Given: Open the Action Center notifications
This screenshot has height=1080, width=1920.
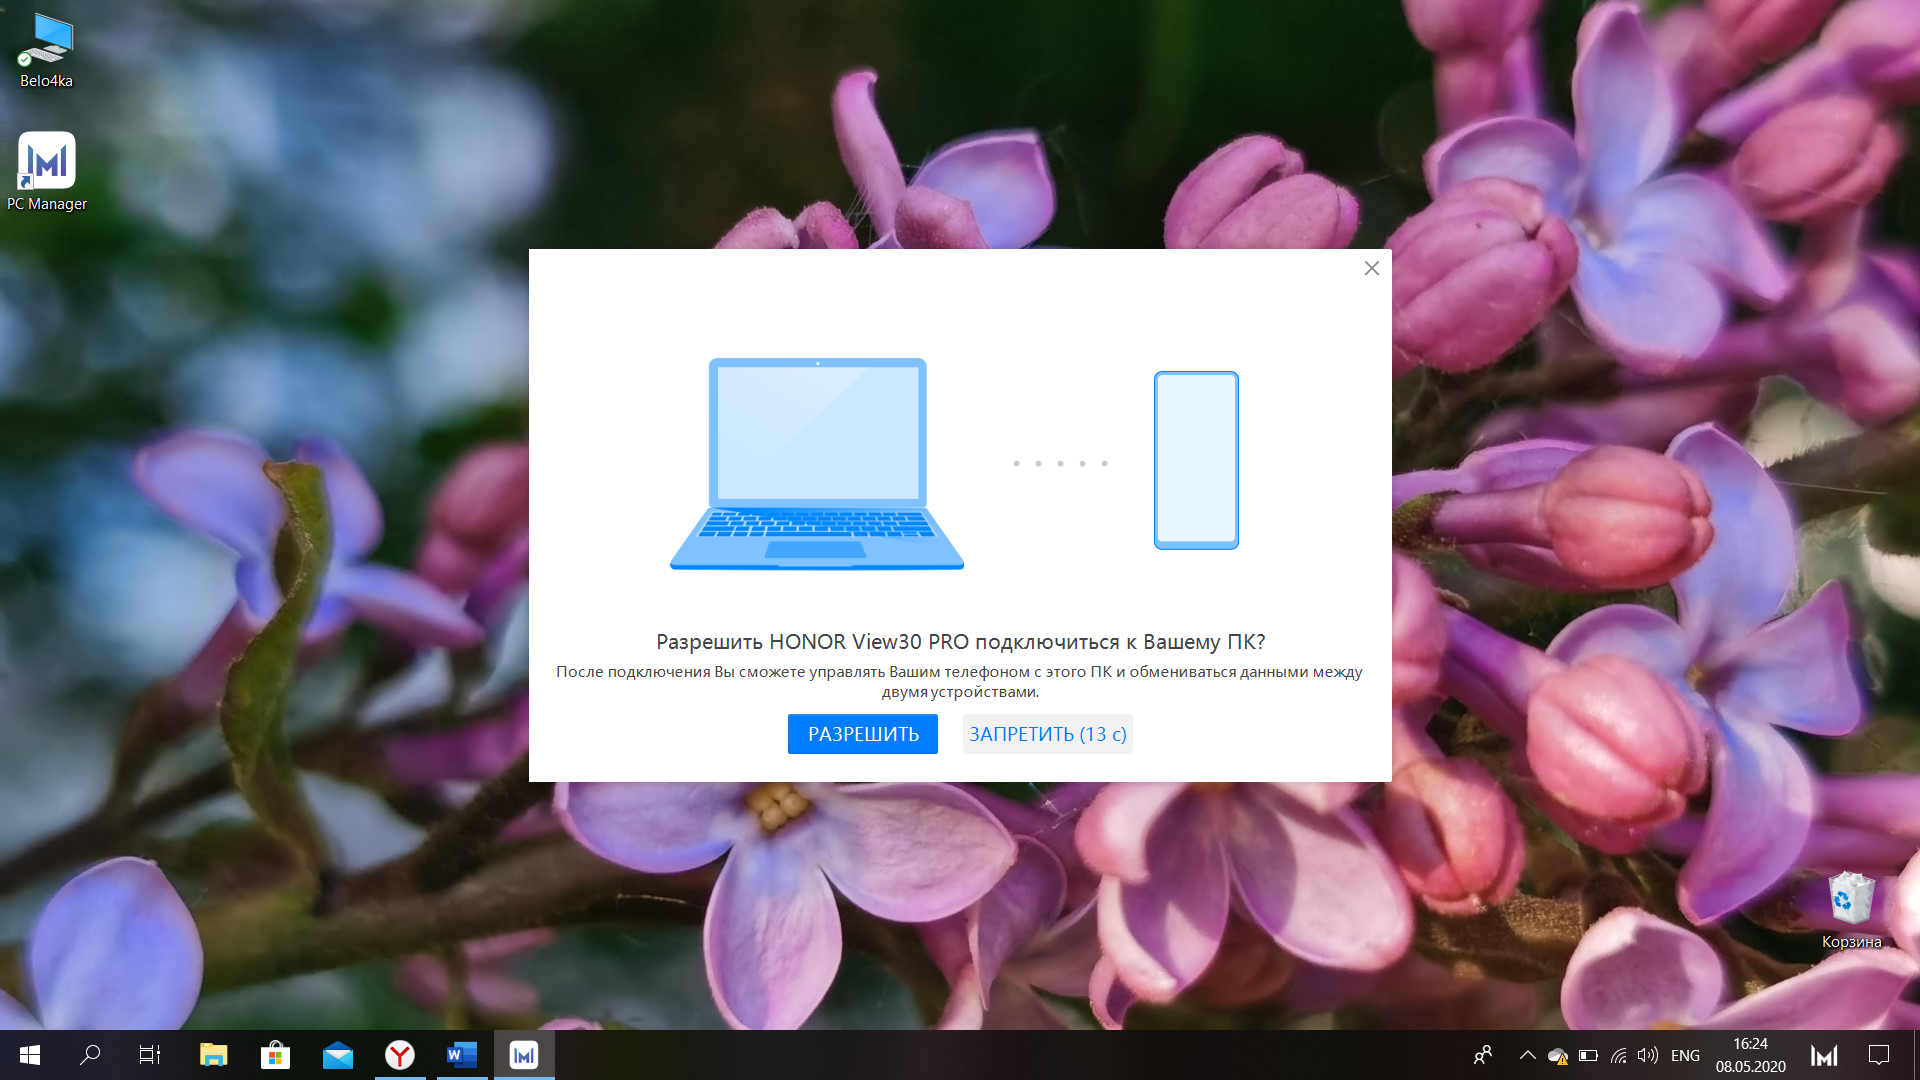Looking at the screenshot, I should pos(1879,1055).
